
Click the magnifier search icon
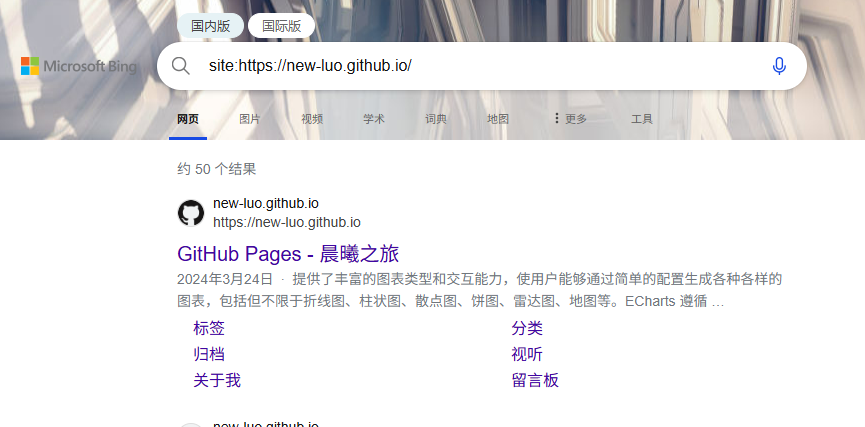[180, 66]
